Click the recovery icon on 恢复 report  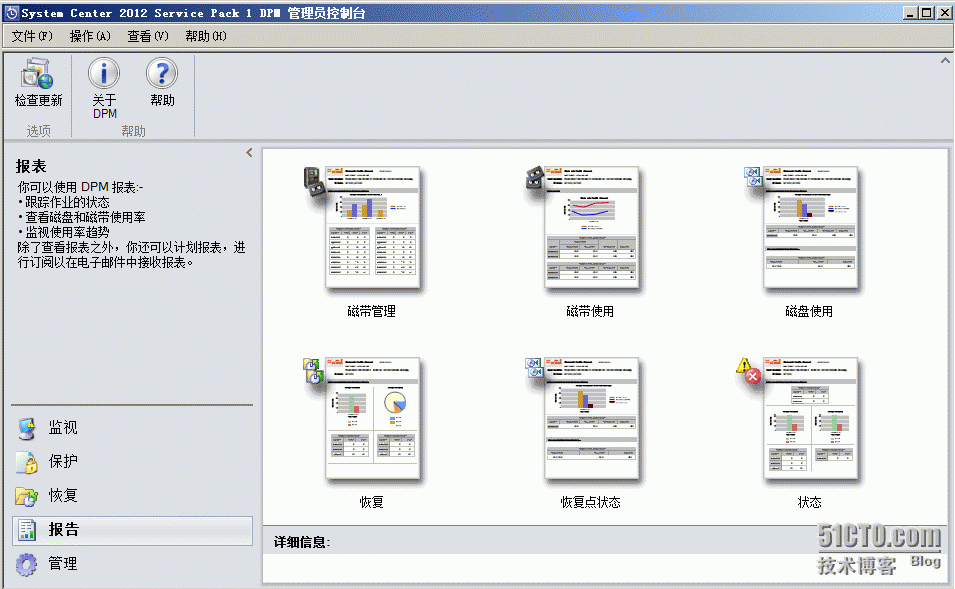point(314,371)
